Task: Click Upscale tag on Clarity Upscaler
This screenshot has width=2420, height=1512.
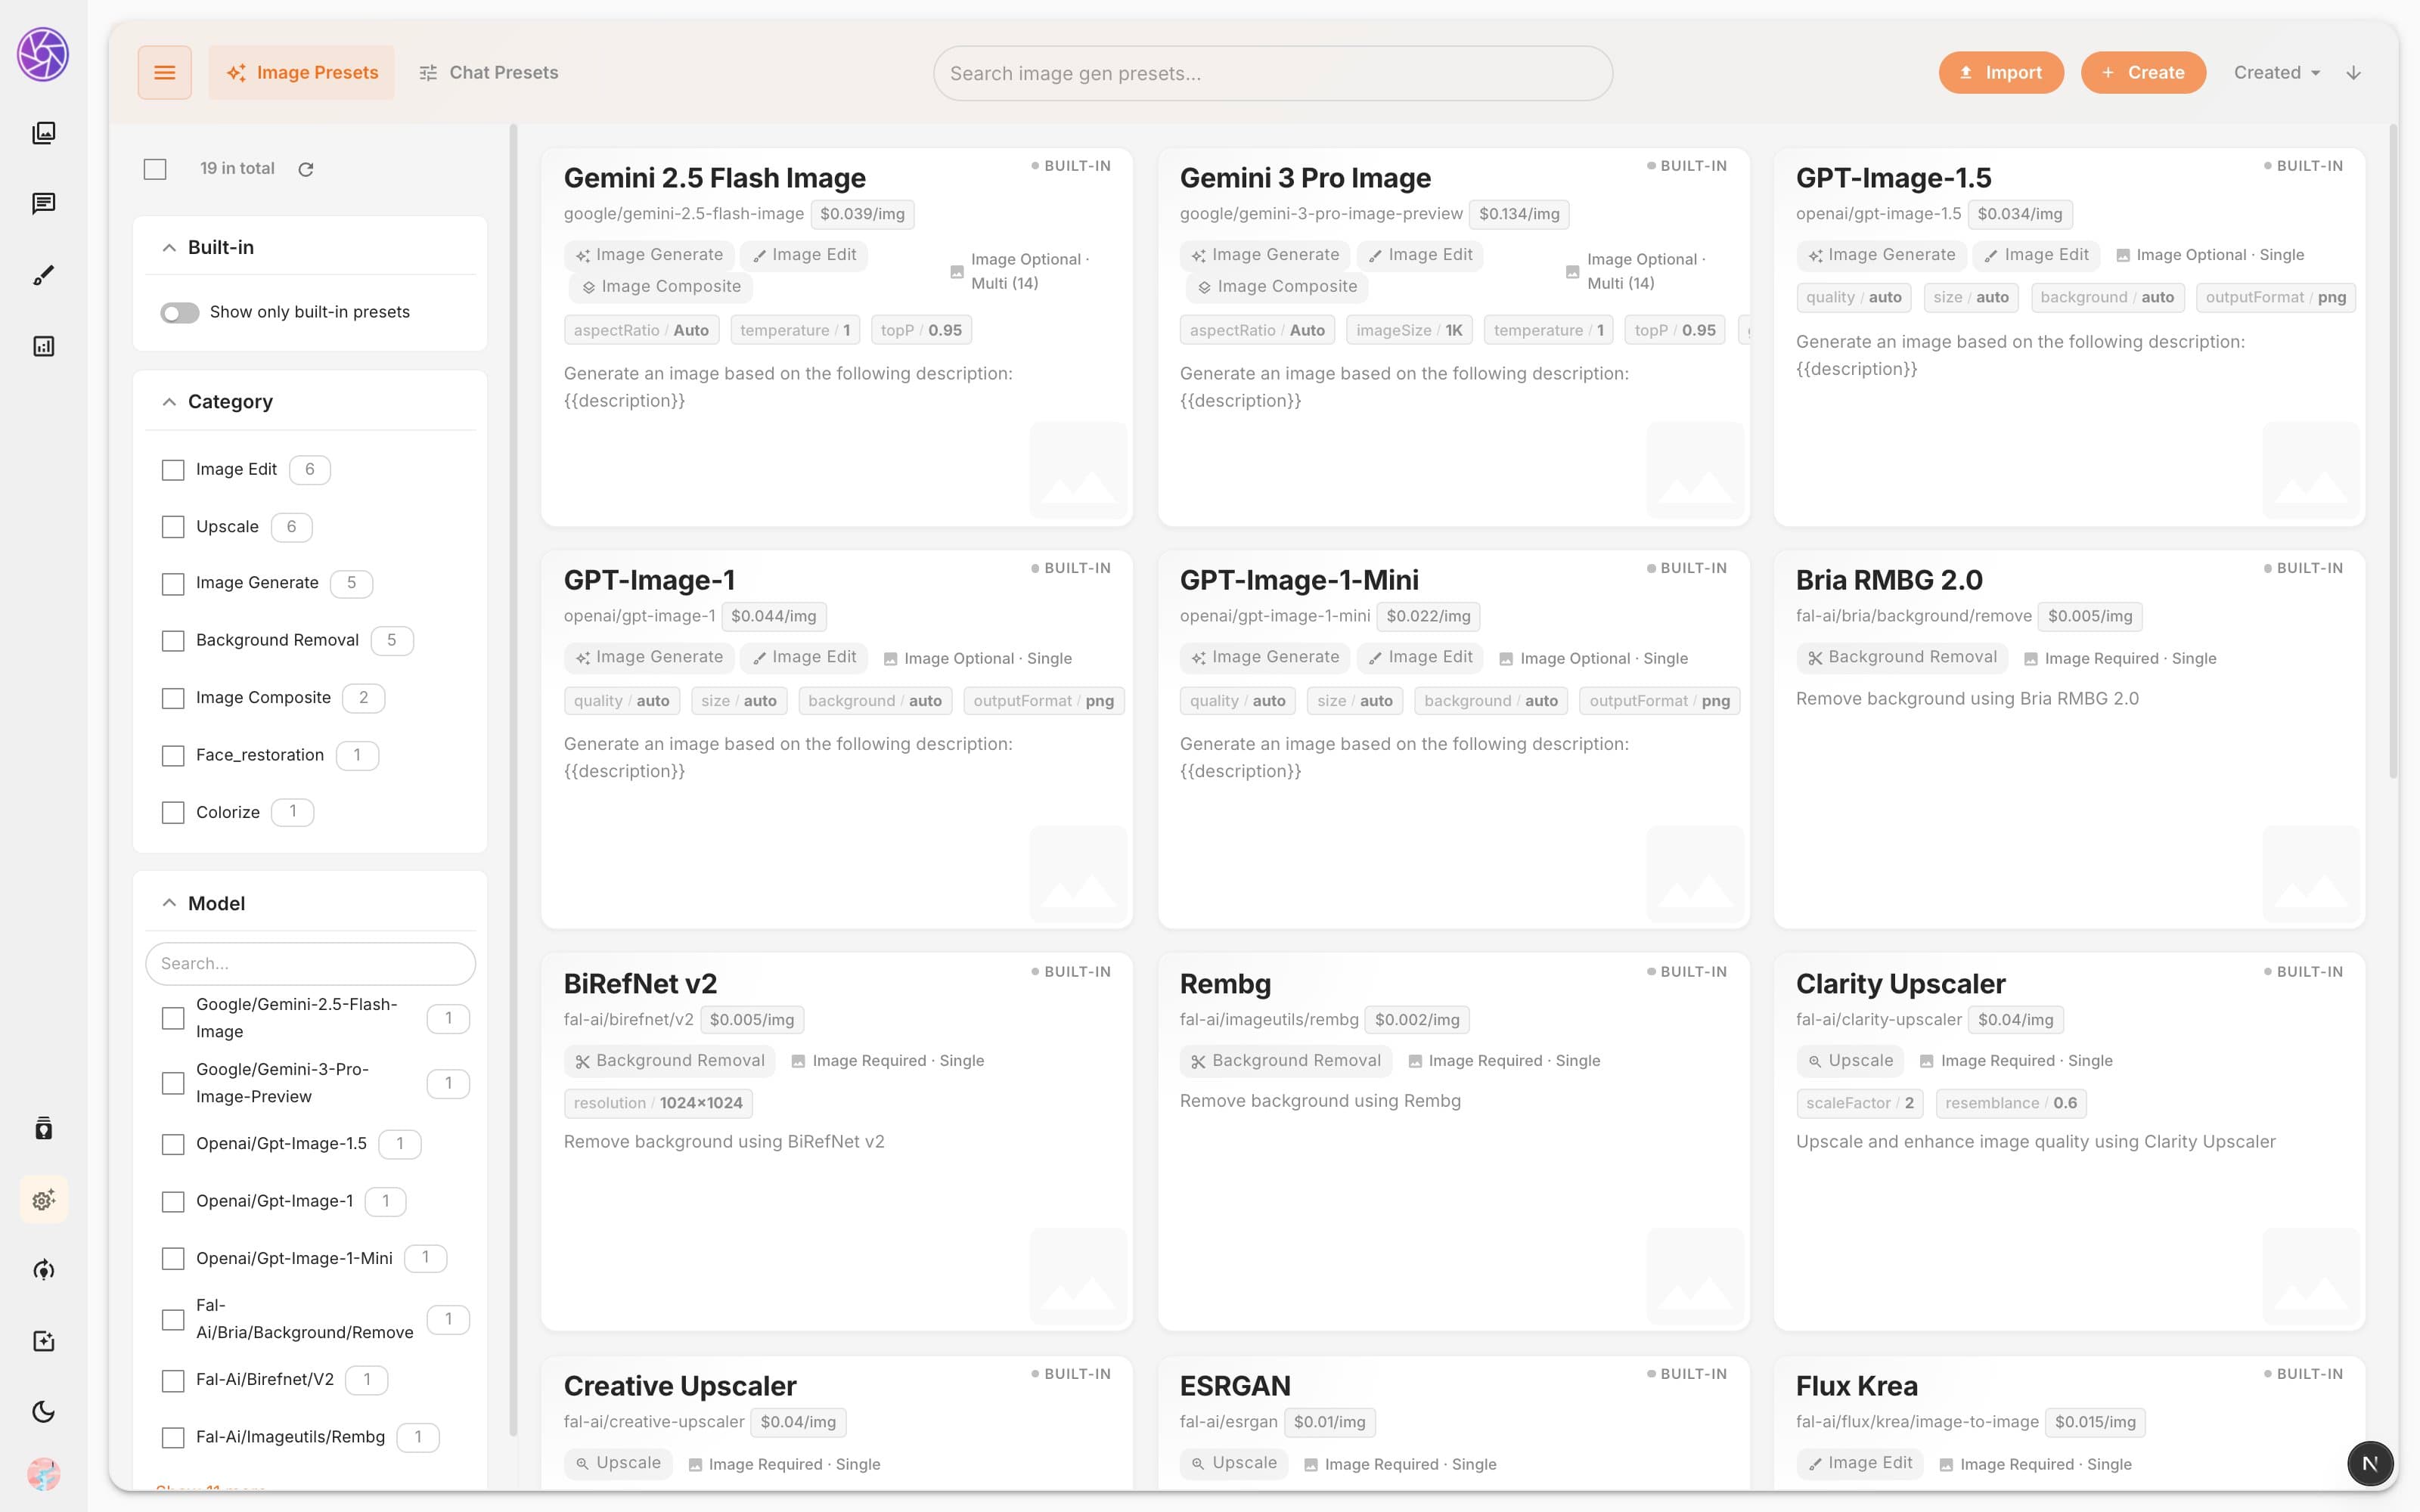Action: click(x=1850, y=1061)
